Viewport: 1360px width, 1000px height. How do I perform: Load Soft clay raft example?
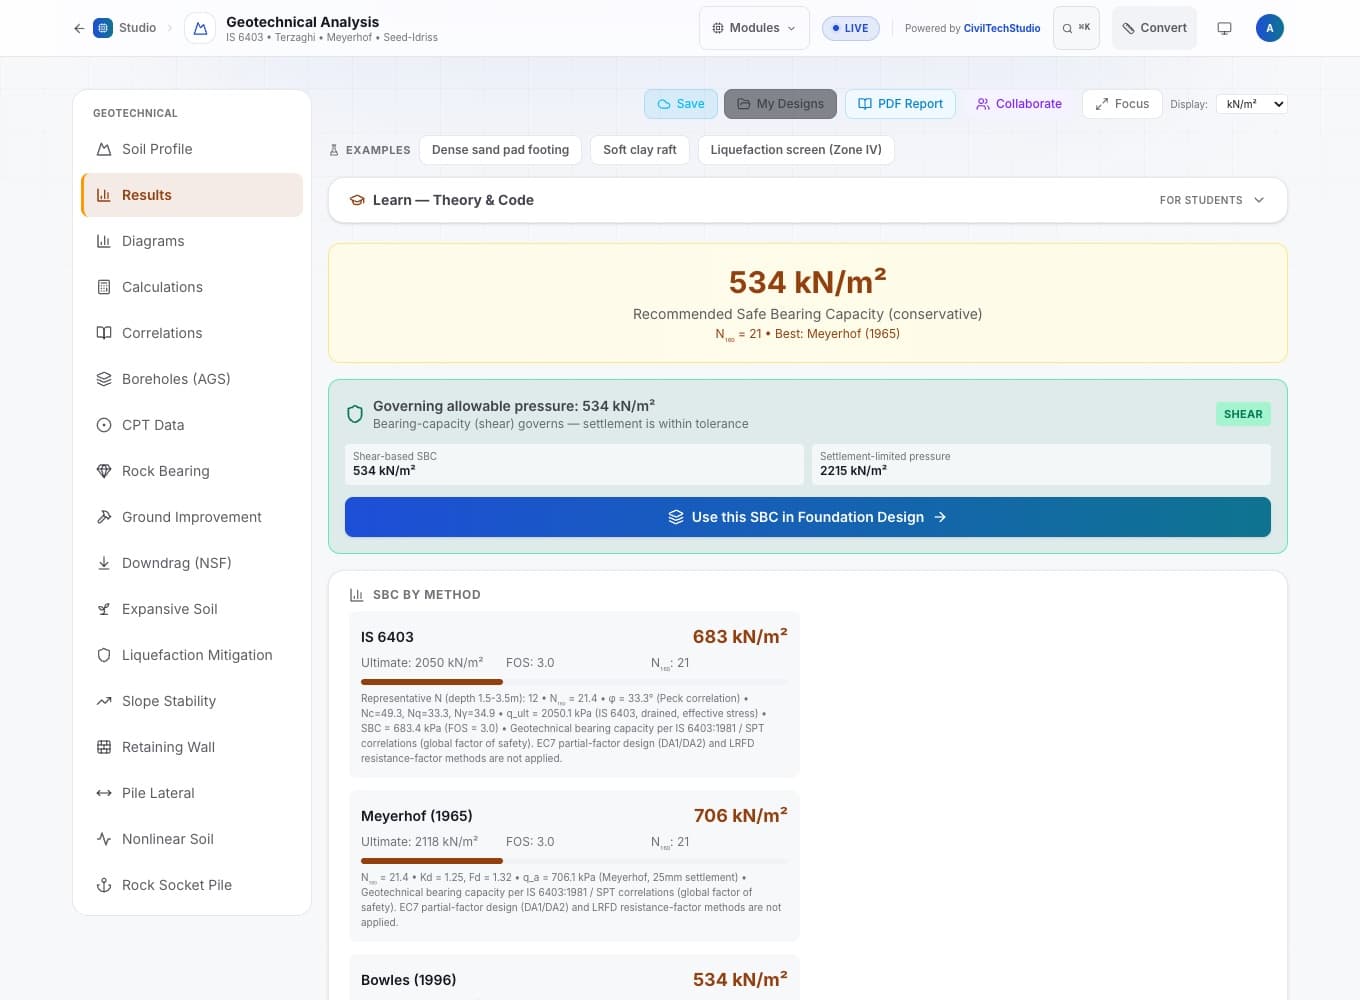tap(640, 150)
